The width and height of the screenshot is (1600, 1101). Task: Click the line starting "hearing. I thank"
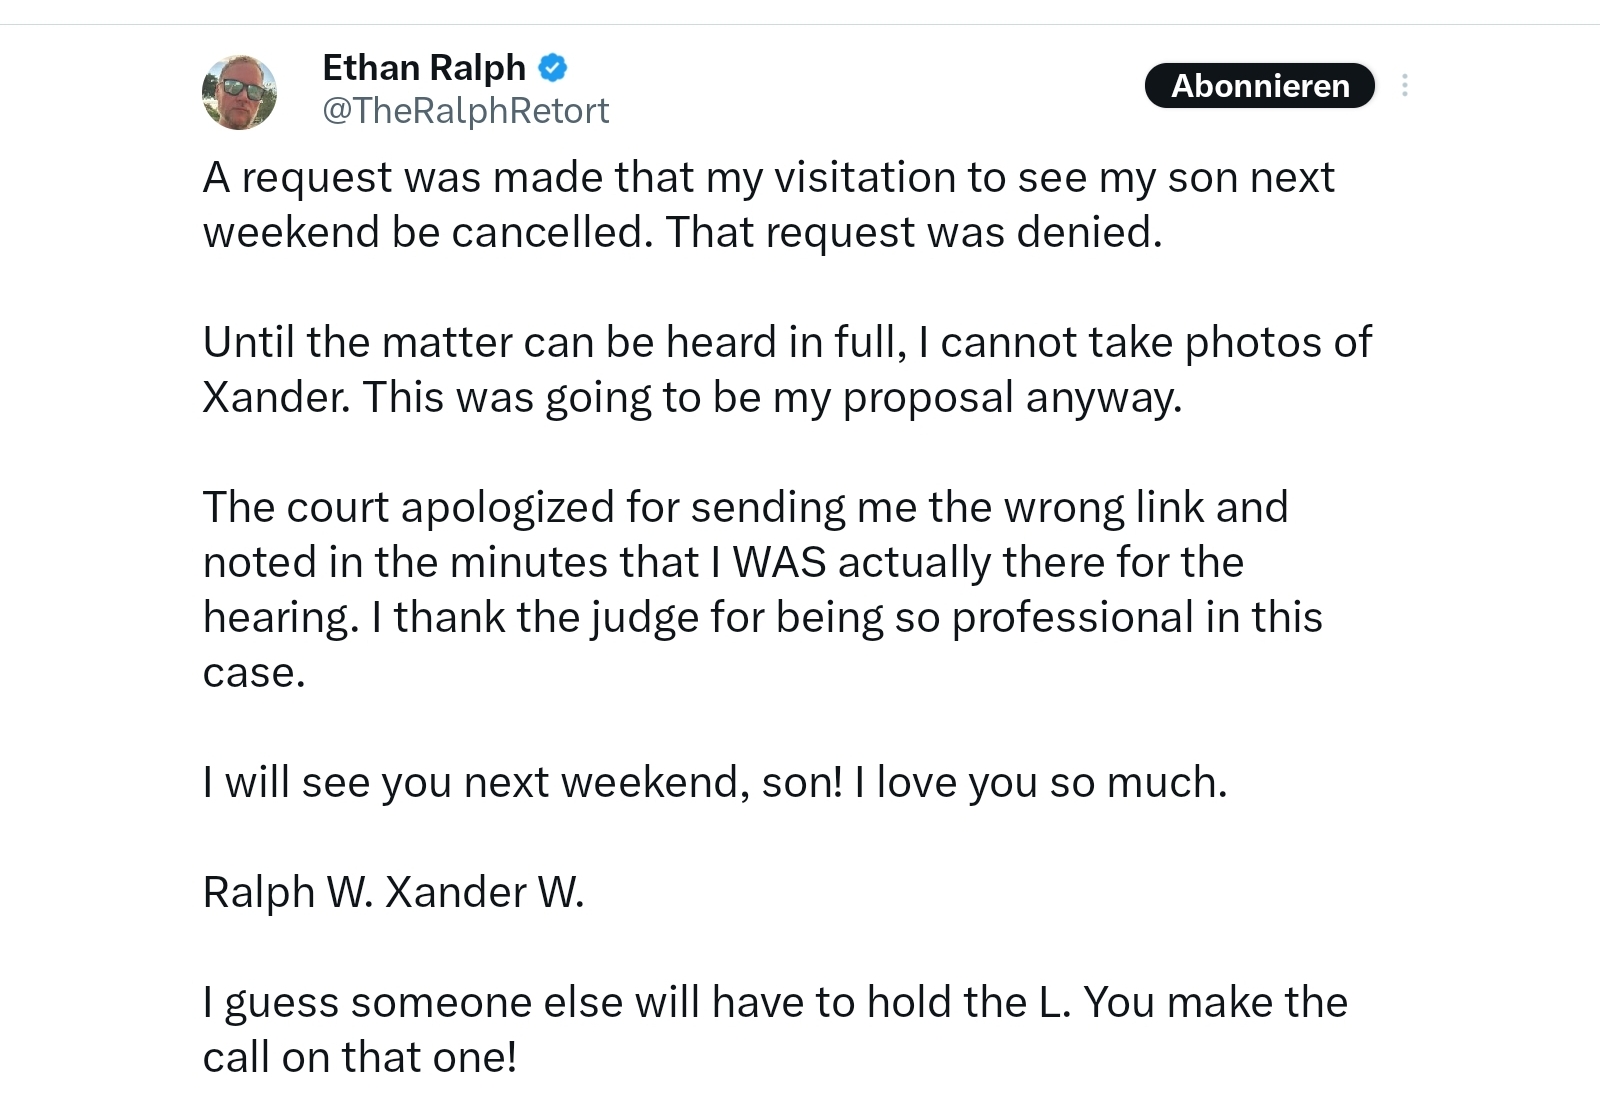tap(762, 618)
